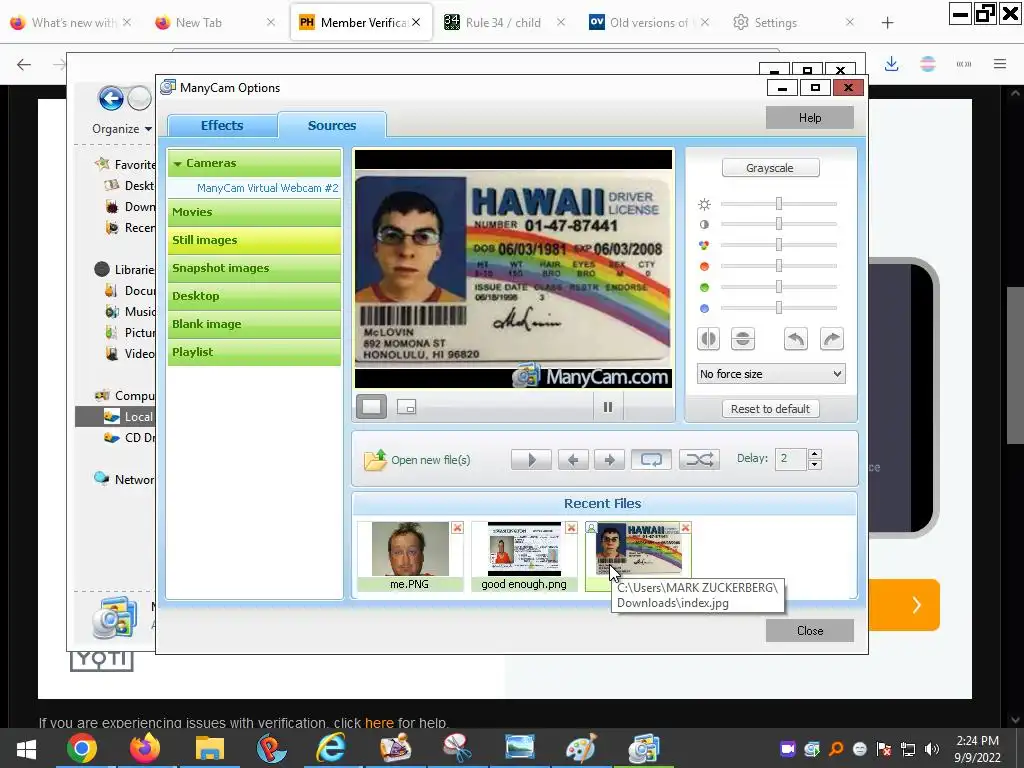Expand the Movies source section

[254, 212]
